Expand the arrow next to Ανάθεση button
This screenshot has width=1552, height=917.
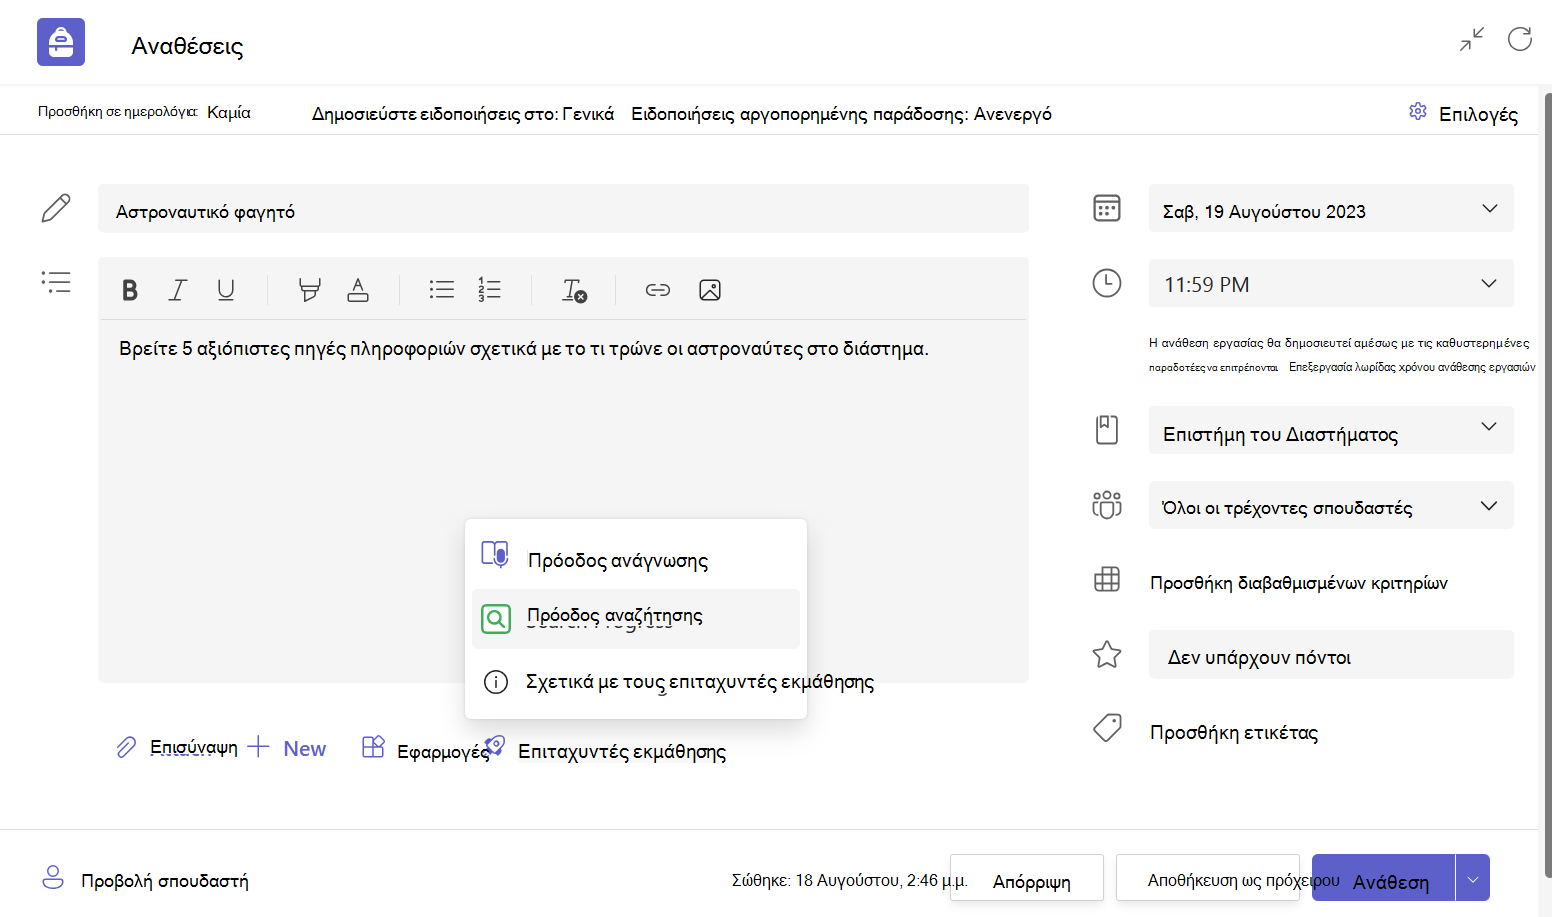[1473, 878]
